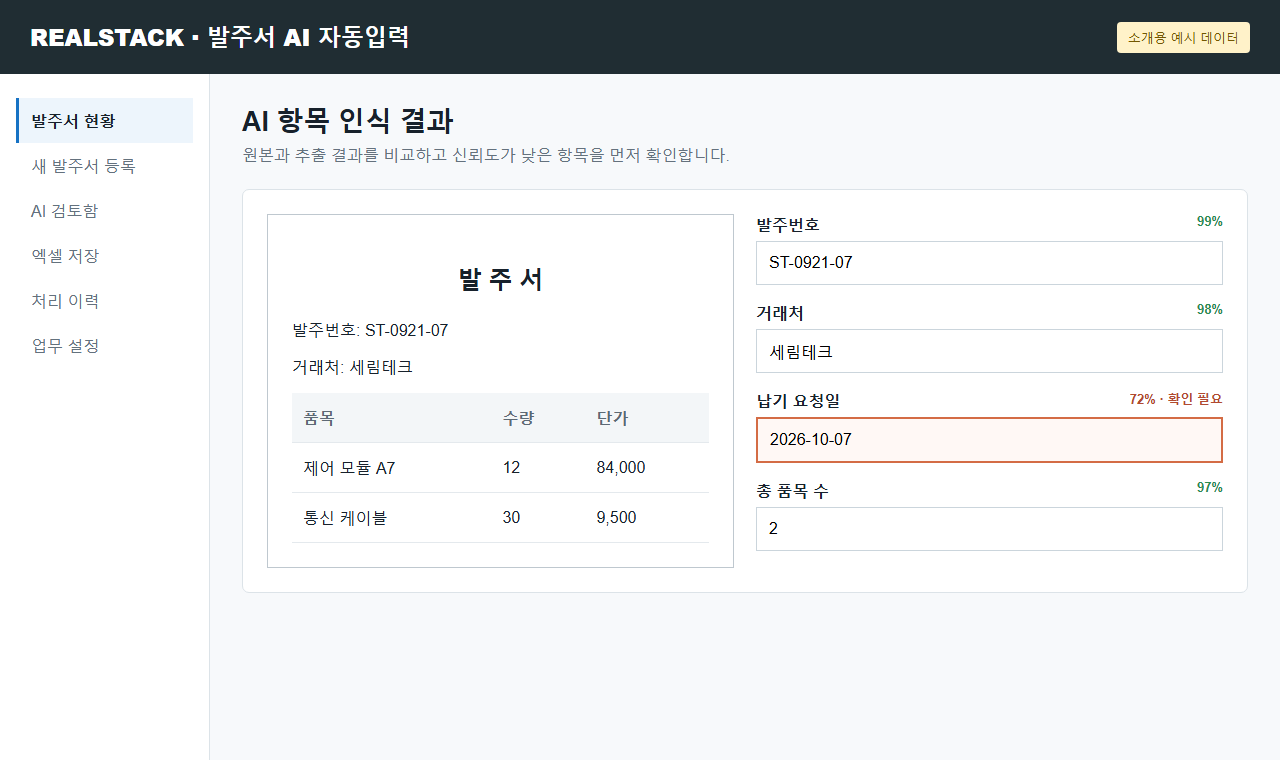This screenshot has height=760, width=1280.
Task: Click the REALSTACK 발주서 AI 자동입력 title
Action: [220, 37]
